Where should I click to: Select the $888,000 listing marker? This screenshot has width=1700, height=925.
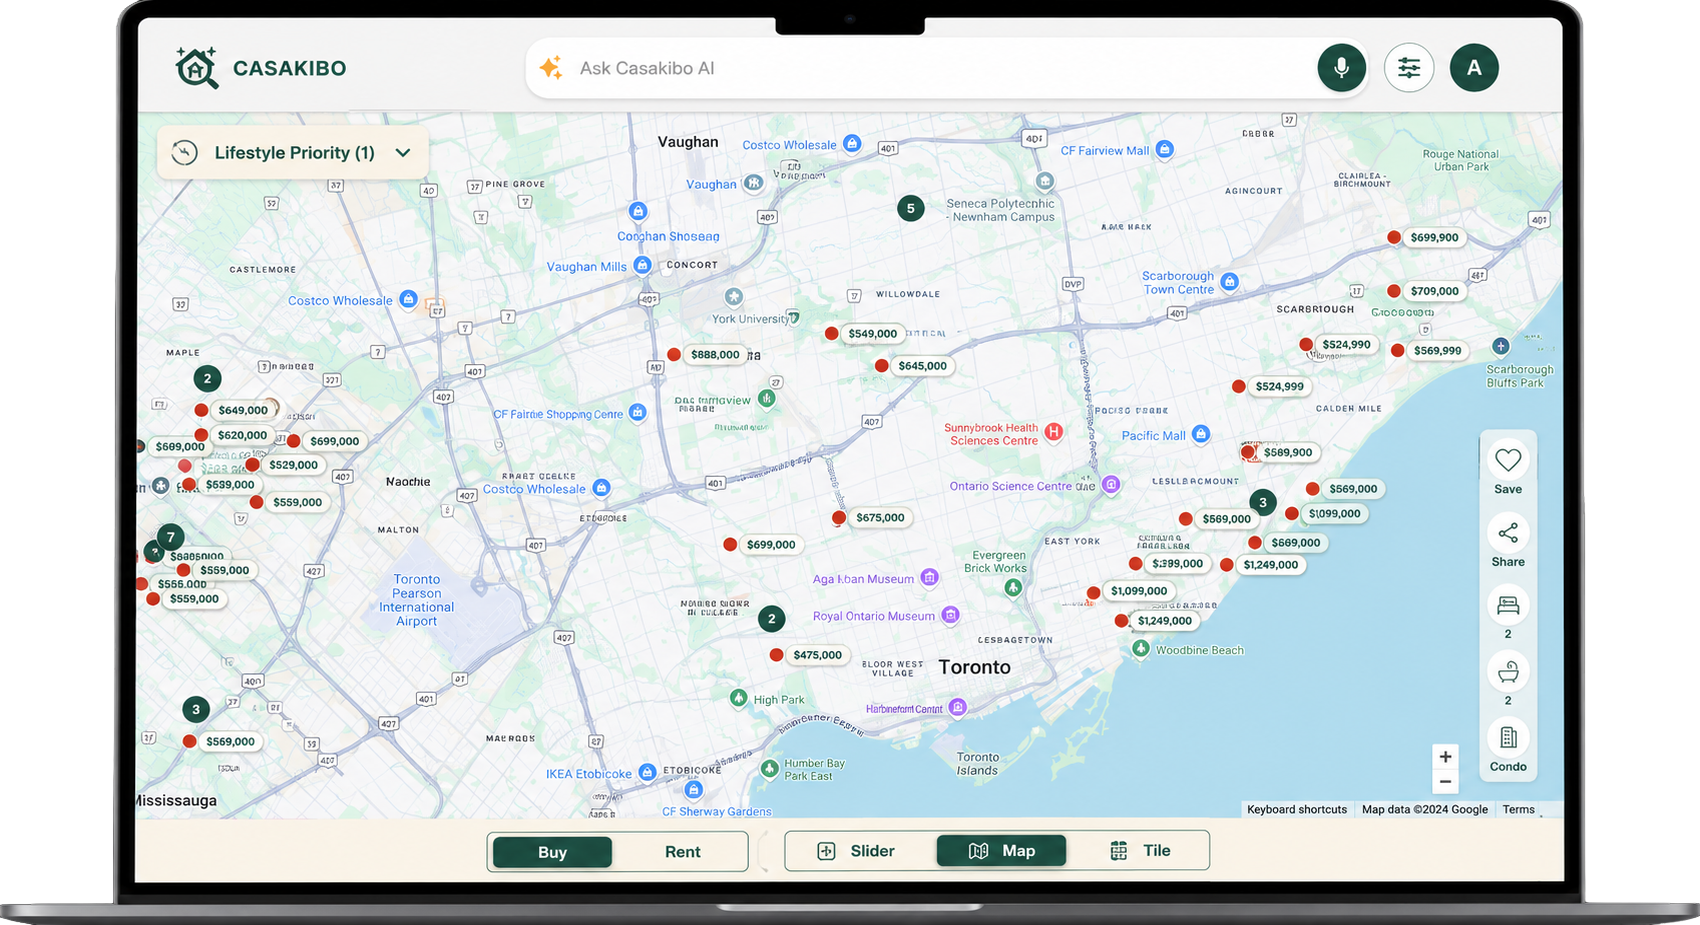(x=706, y=355)
